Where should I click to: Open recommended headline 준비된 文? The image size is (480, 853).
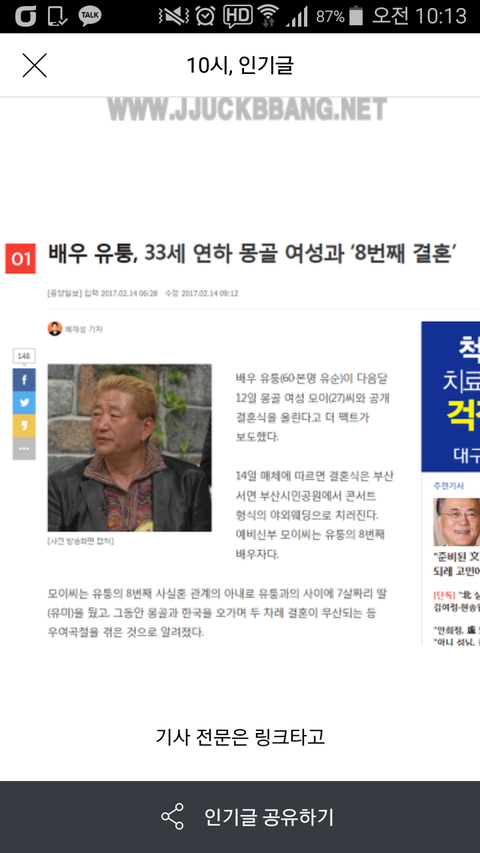coord(457,564)
